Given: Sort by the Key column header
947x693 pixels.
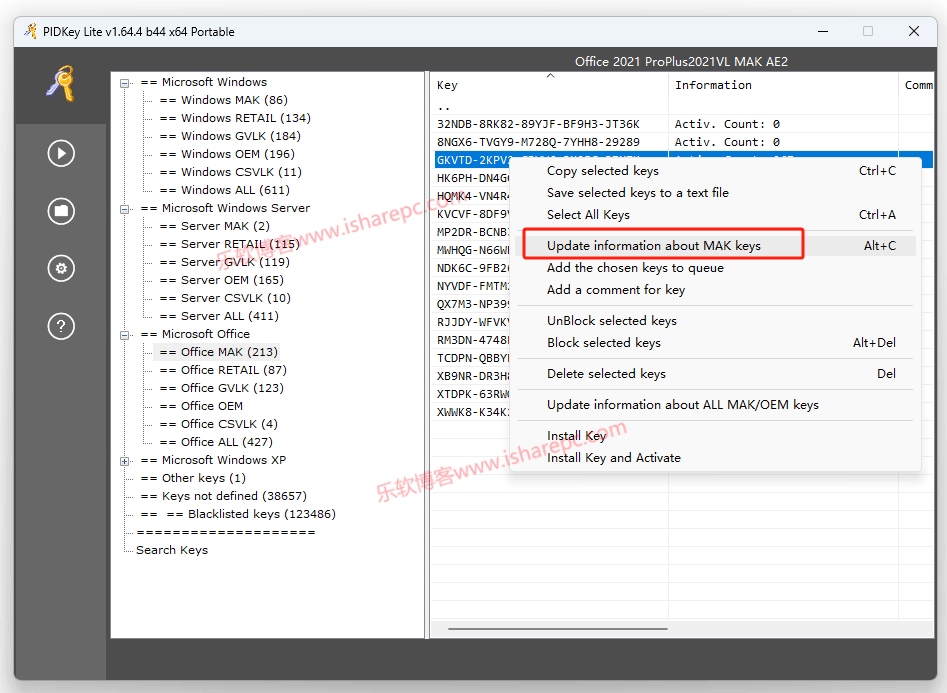Looking at the screenshot, I should 550,85.
